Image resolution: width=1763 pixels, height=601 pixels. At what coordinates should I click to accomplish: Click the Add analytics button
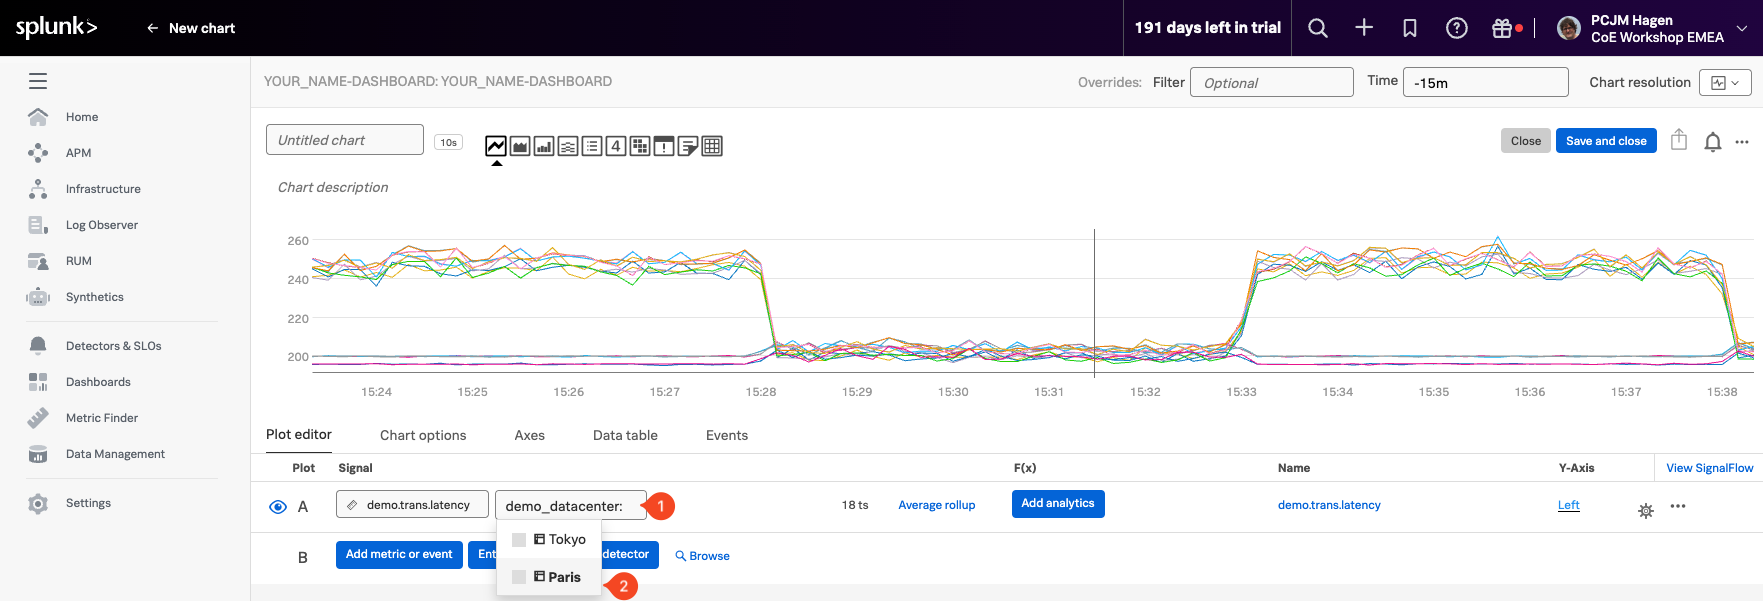point(1057,504)
